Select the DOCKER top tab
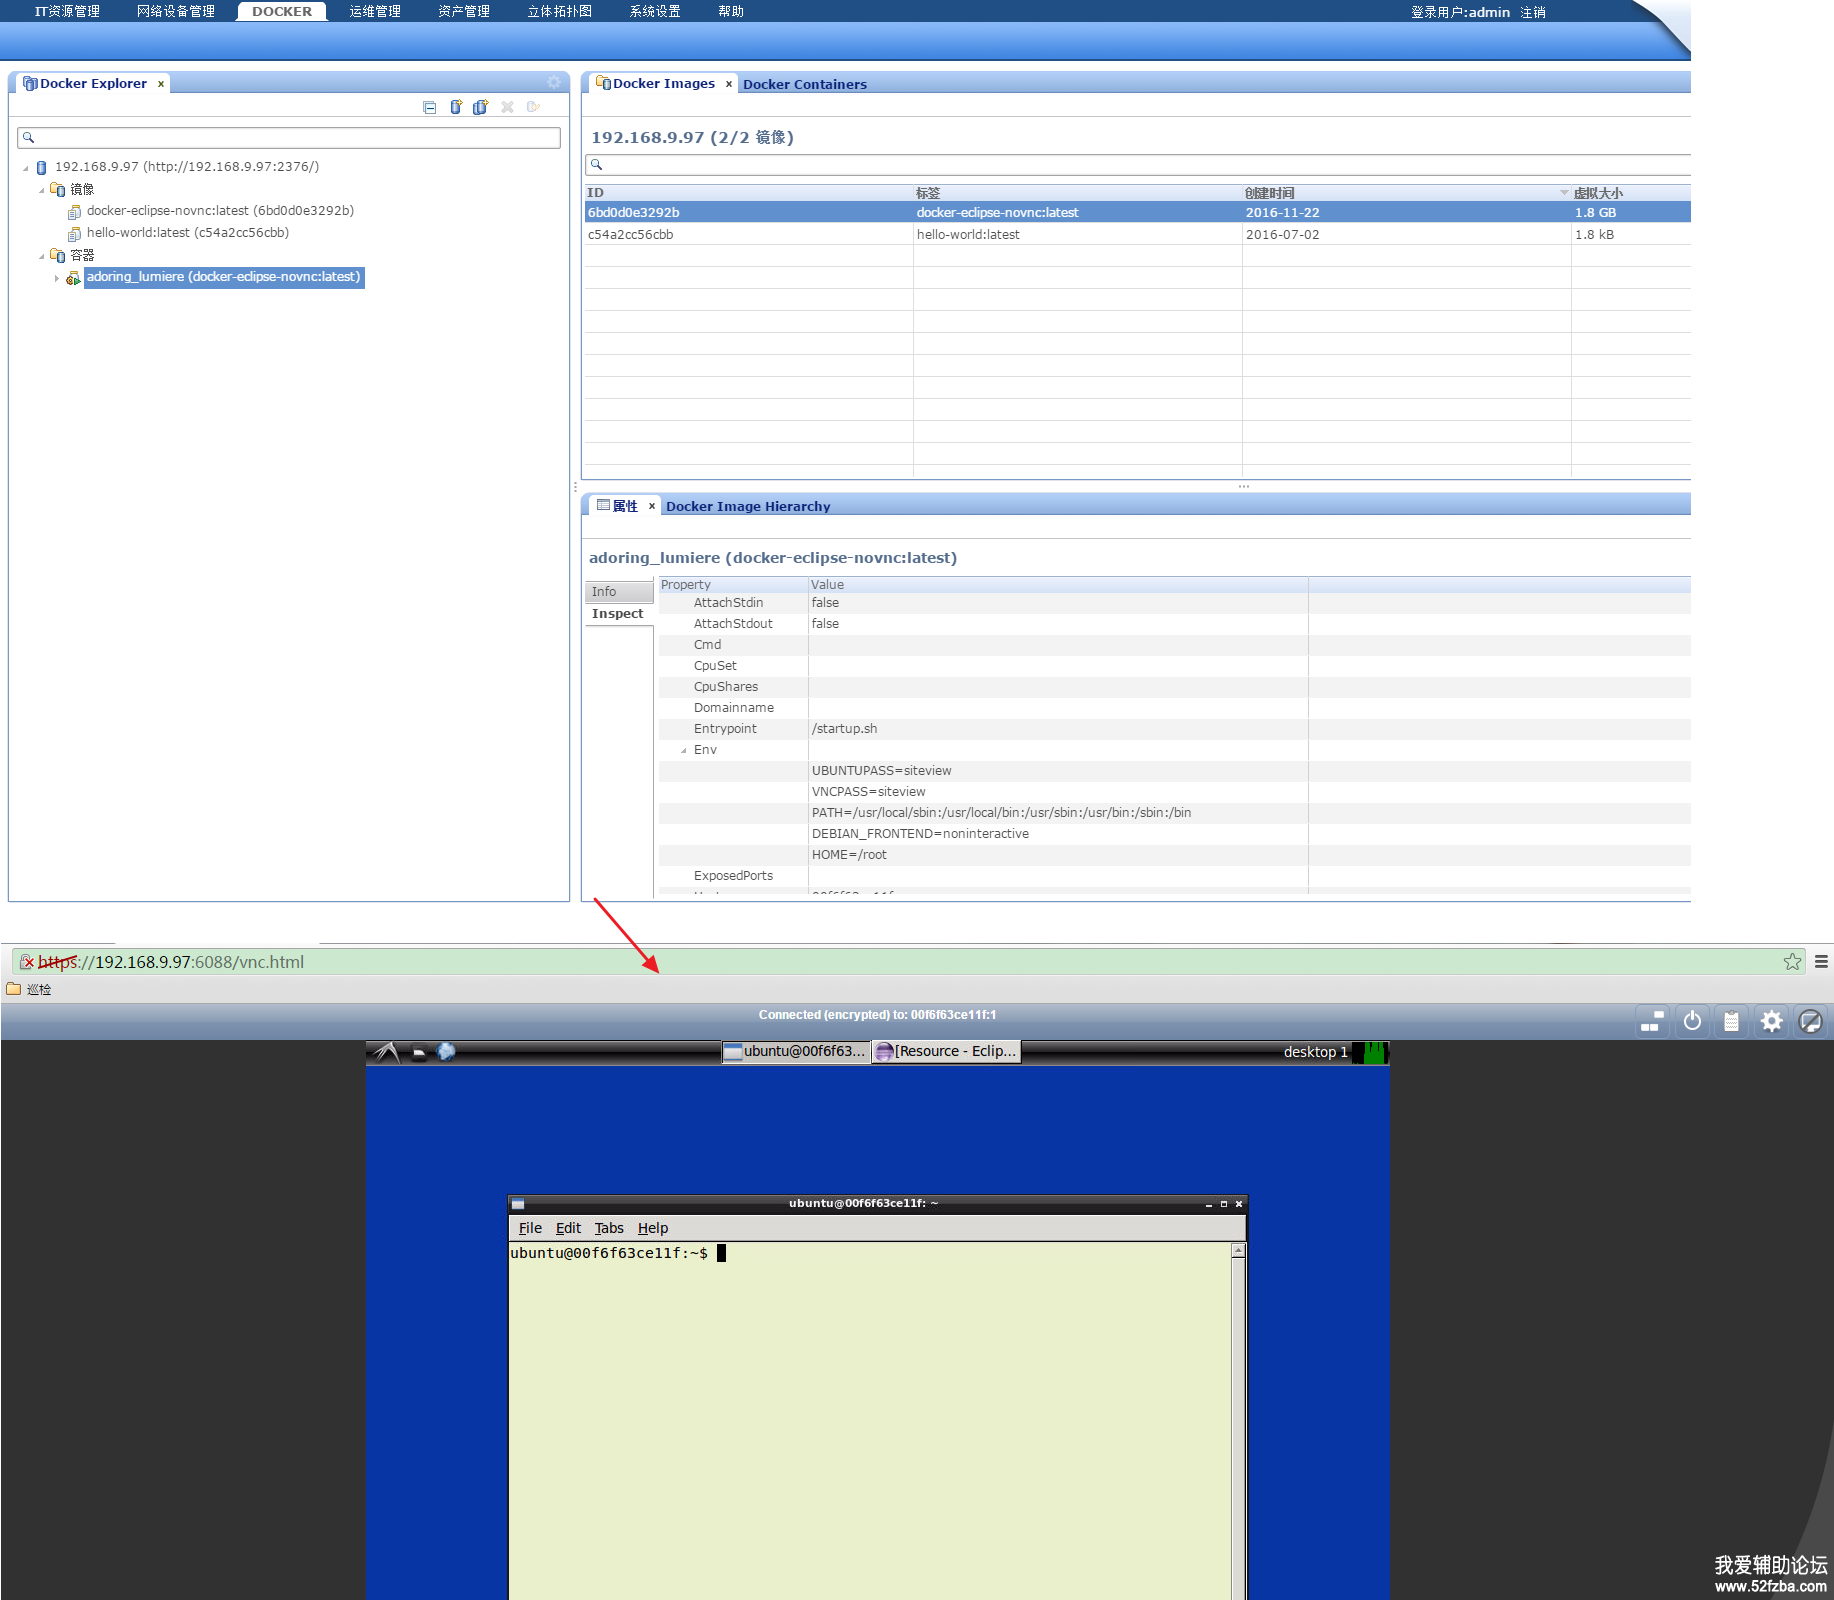Screen dimensions: 1834x1600 (282, 12)
